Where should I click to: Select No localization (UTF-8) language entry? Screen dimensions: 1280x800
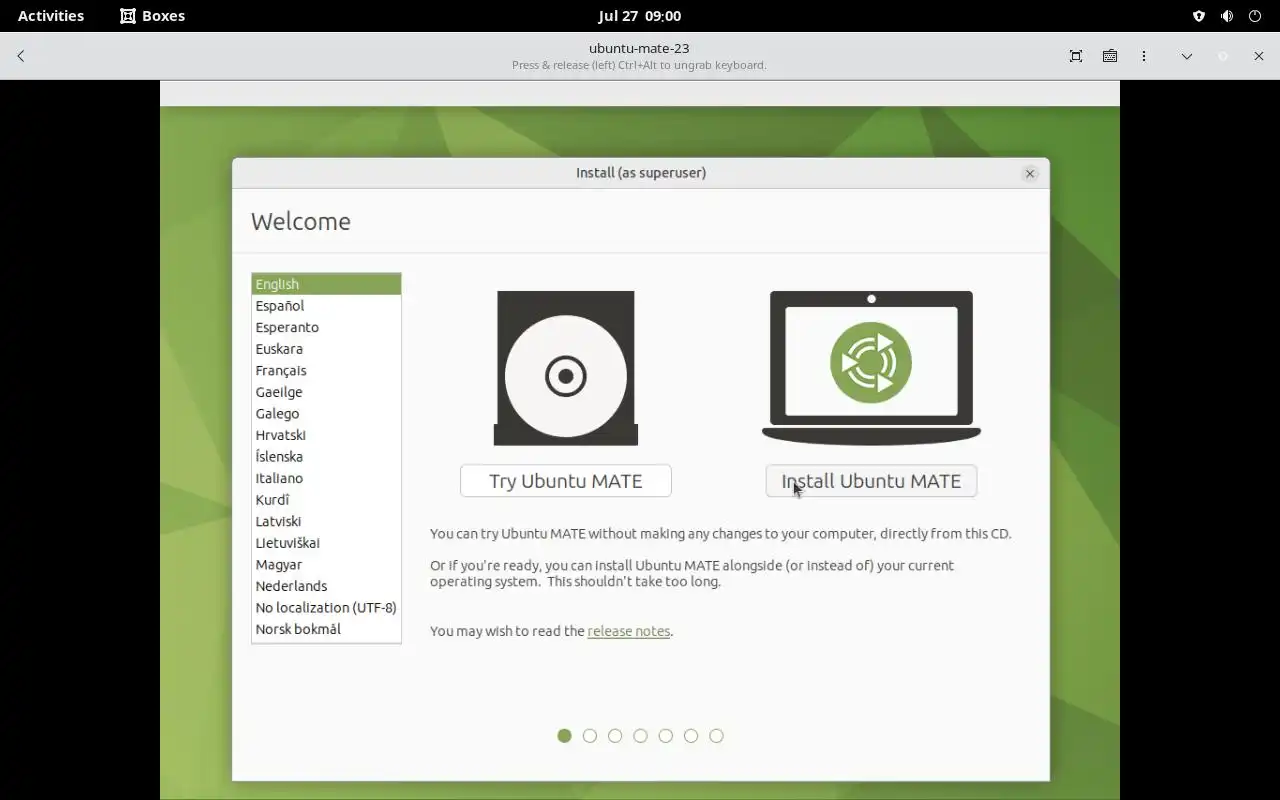tap(326, 607)
